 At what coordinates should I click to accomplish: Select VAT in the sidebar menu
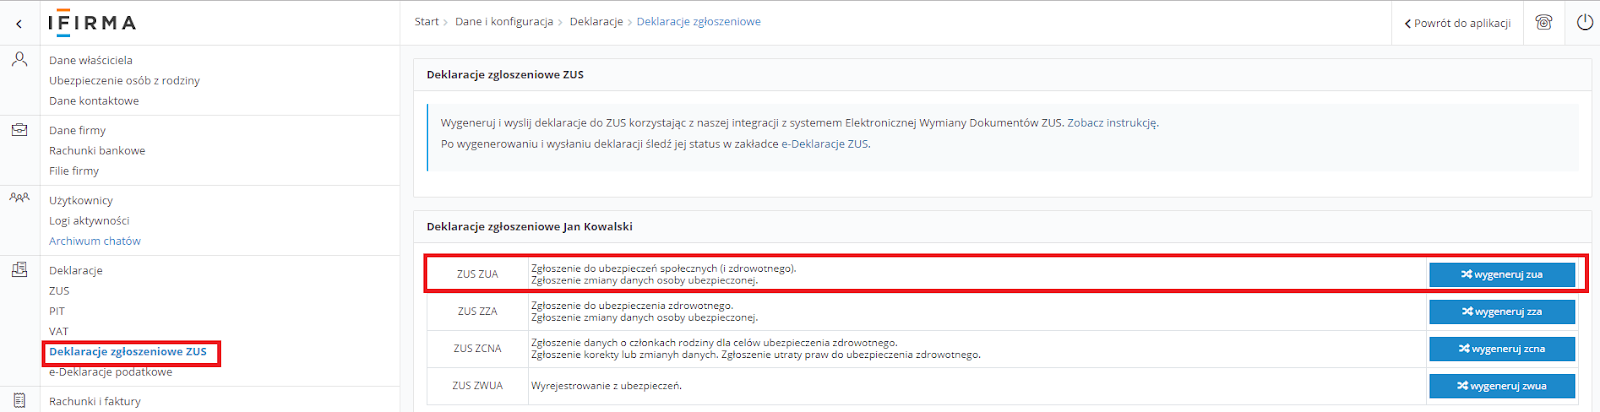59,331
